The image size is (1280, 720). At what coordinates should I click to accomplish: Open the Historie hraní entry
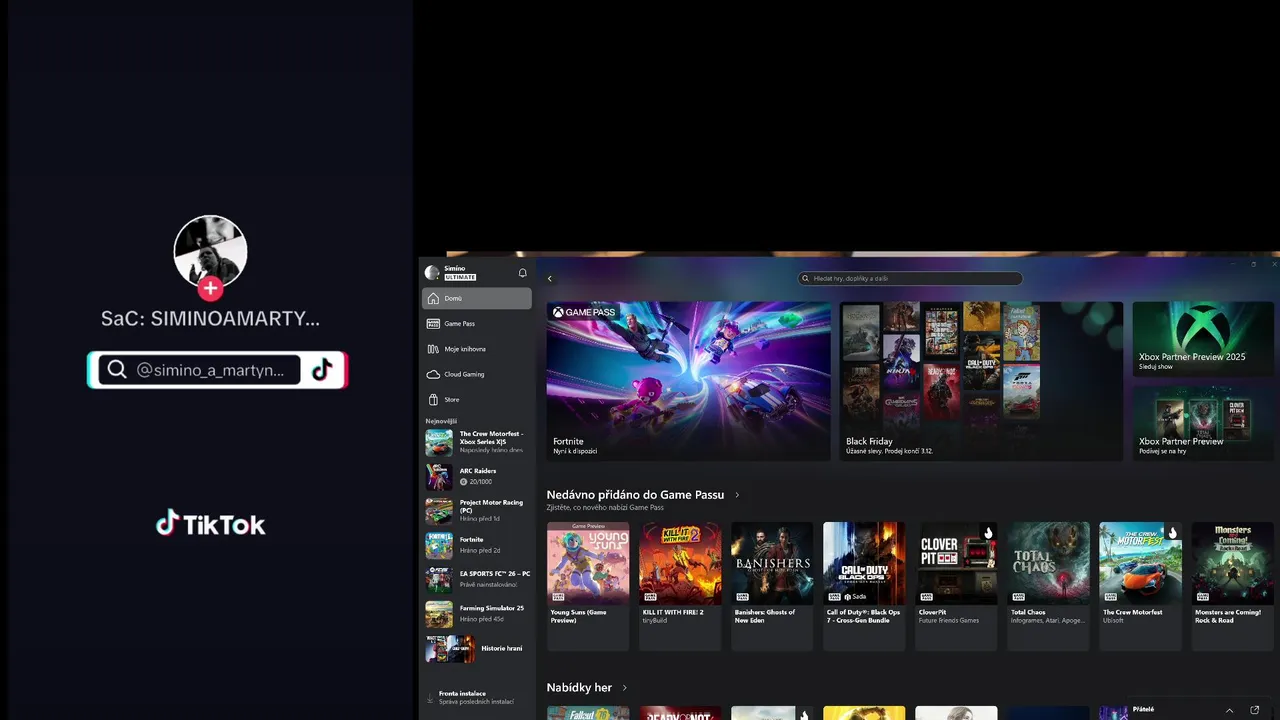click(477, 648)
